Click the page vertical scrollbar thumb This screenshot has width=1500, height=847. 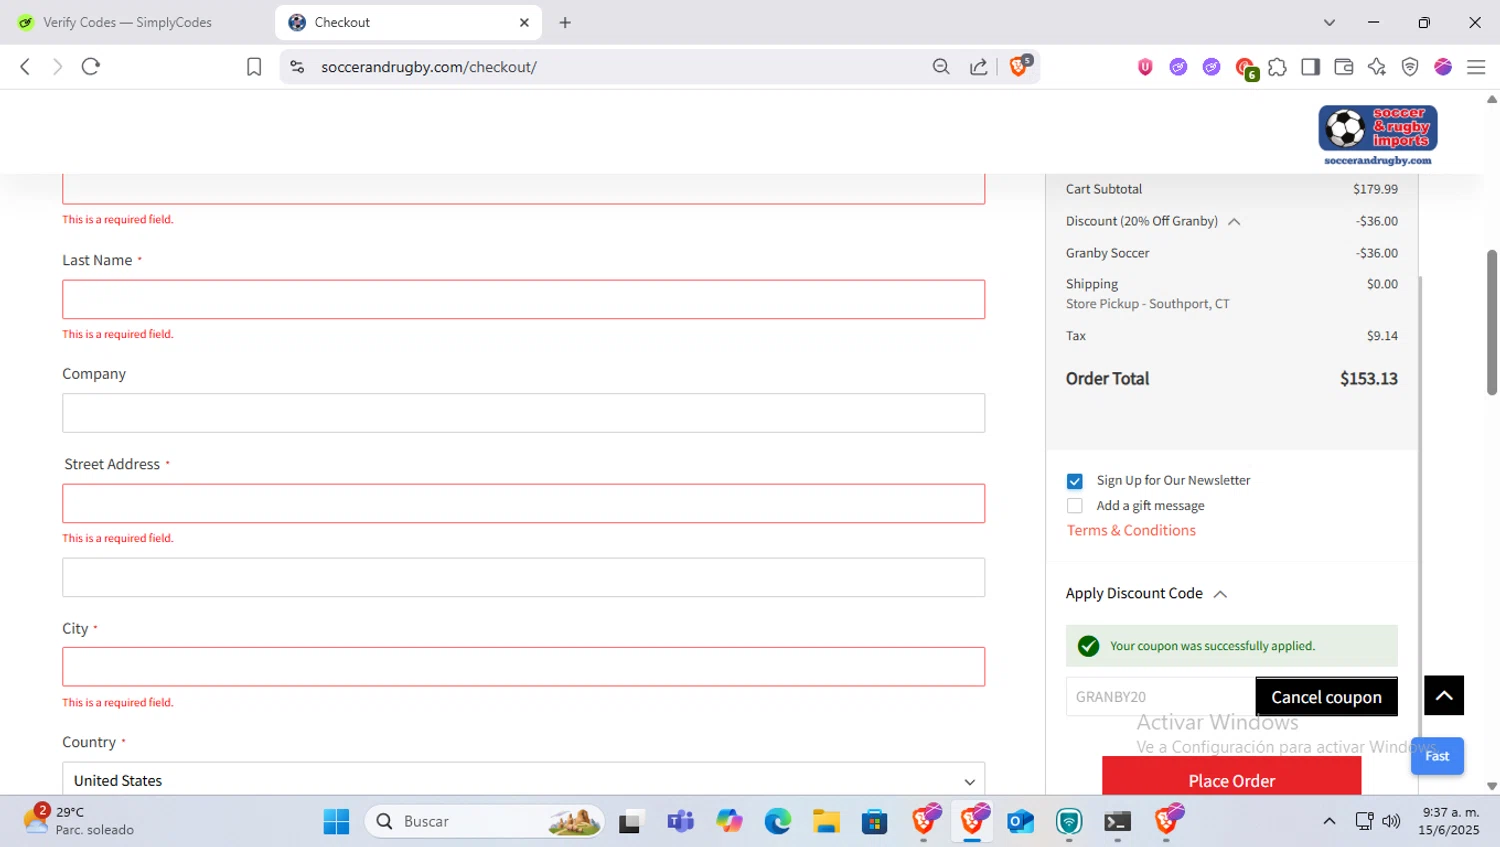pyautogui.click(x=1492, y=322)
